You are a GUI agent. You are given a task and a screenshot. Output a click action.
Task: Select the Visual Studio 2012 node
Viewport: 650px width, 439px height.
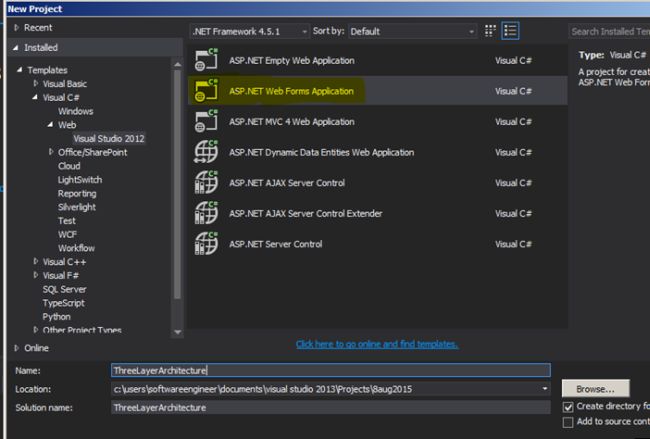(x=109, y=138)
